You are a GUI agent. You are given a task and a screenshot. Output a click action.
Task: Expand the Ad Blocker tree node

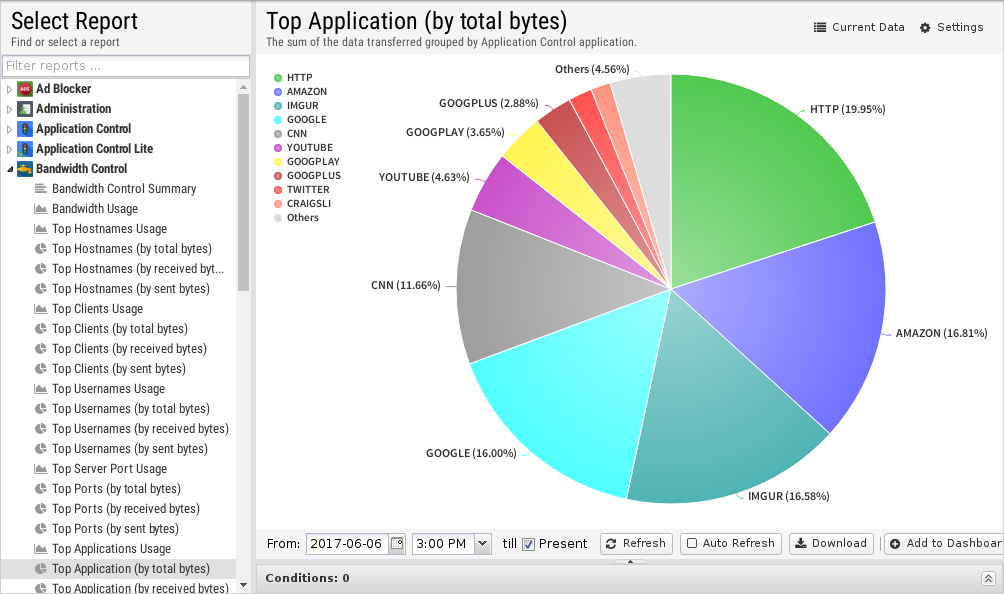click(9, 89)
